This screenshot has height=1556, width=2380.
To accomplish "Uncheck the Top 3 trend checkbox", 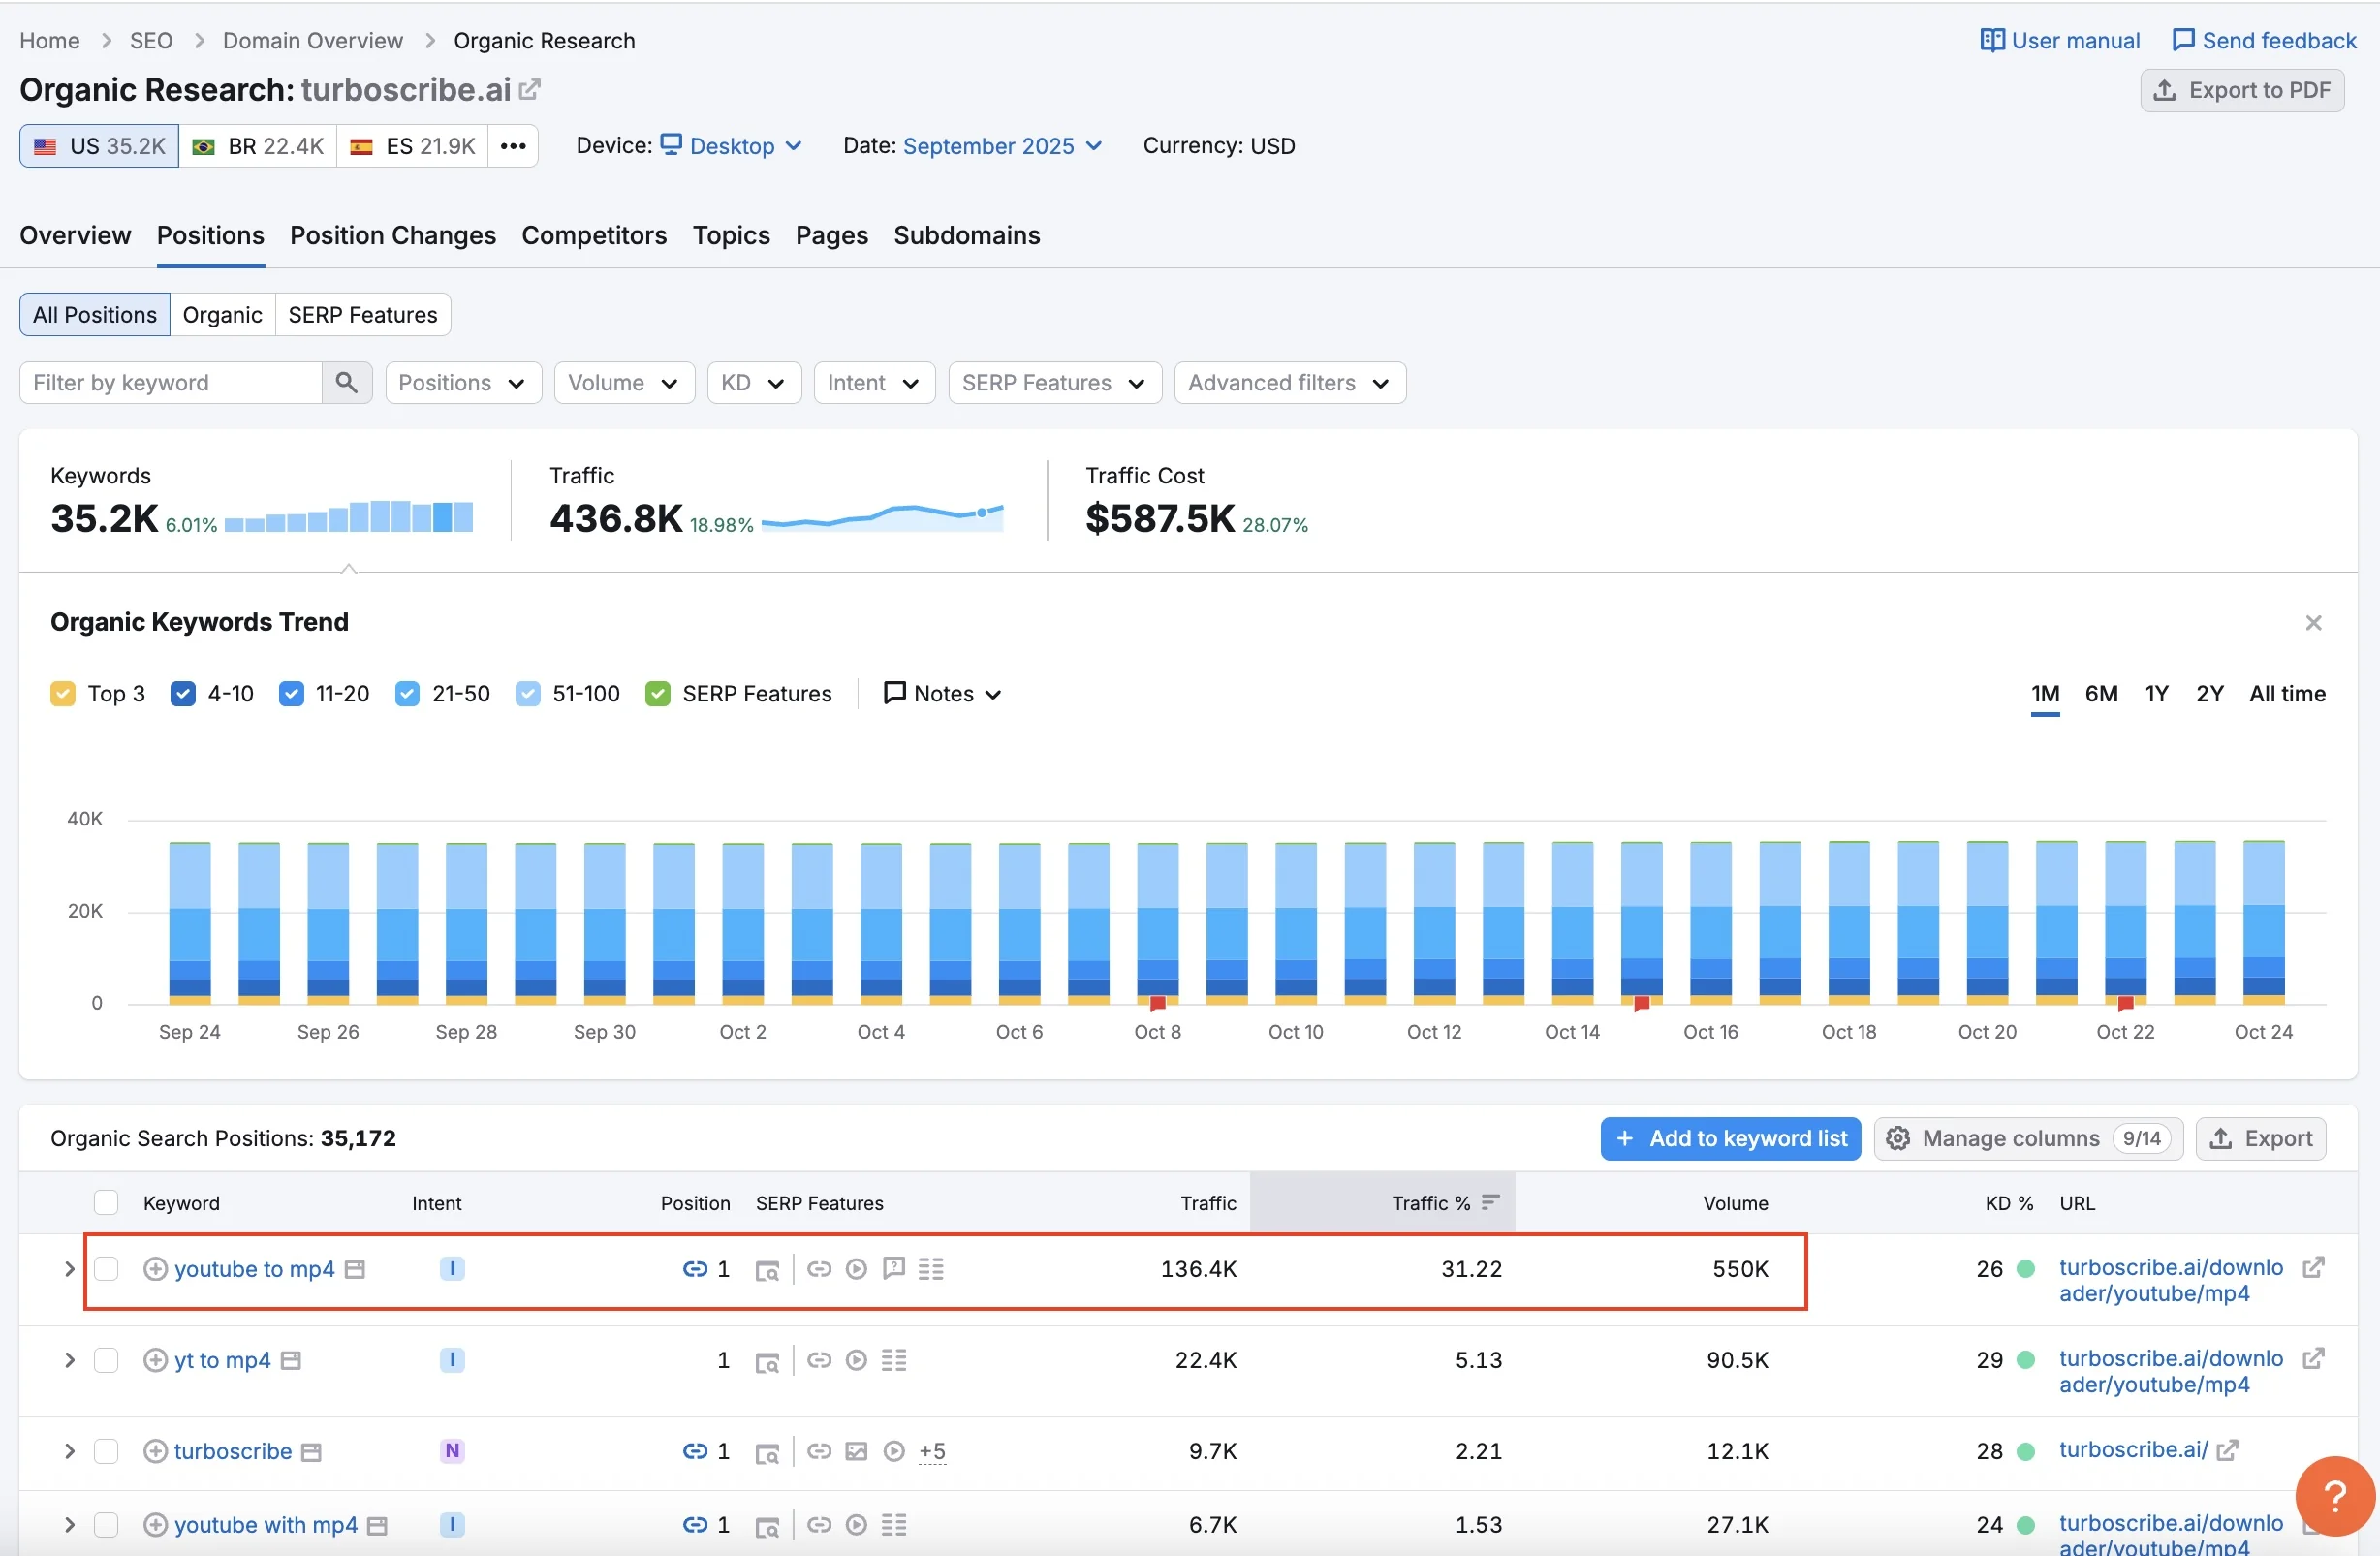I will tap(63, 693).
